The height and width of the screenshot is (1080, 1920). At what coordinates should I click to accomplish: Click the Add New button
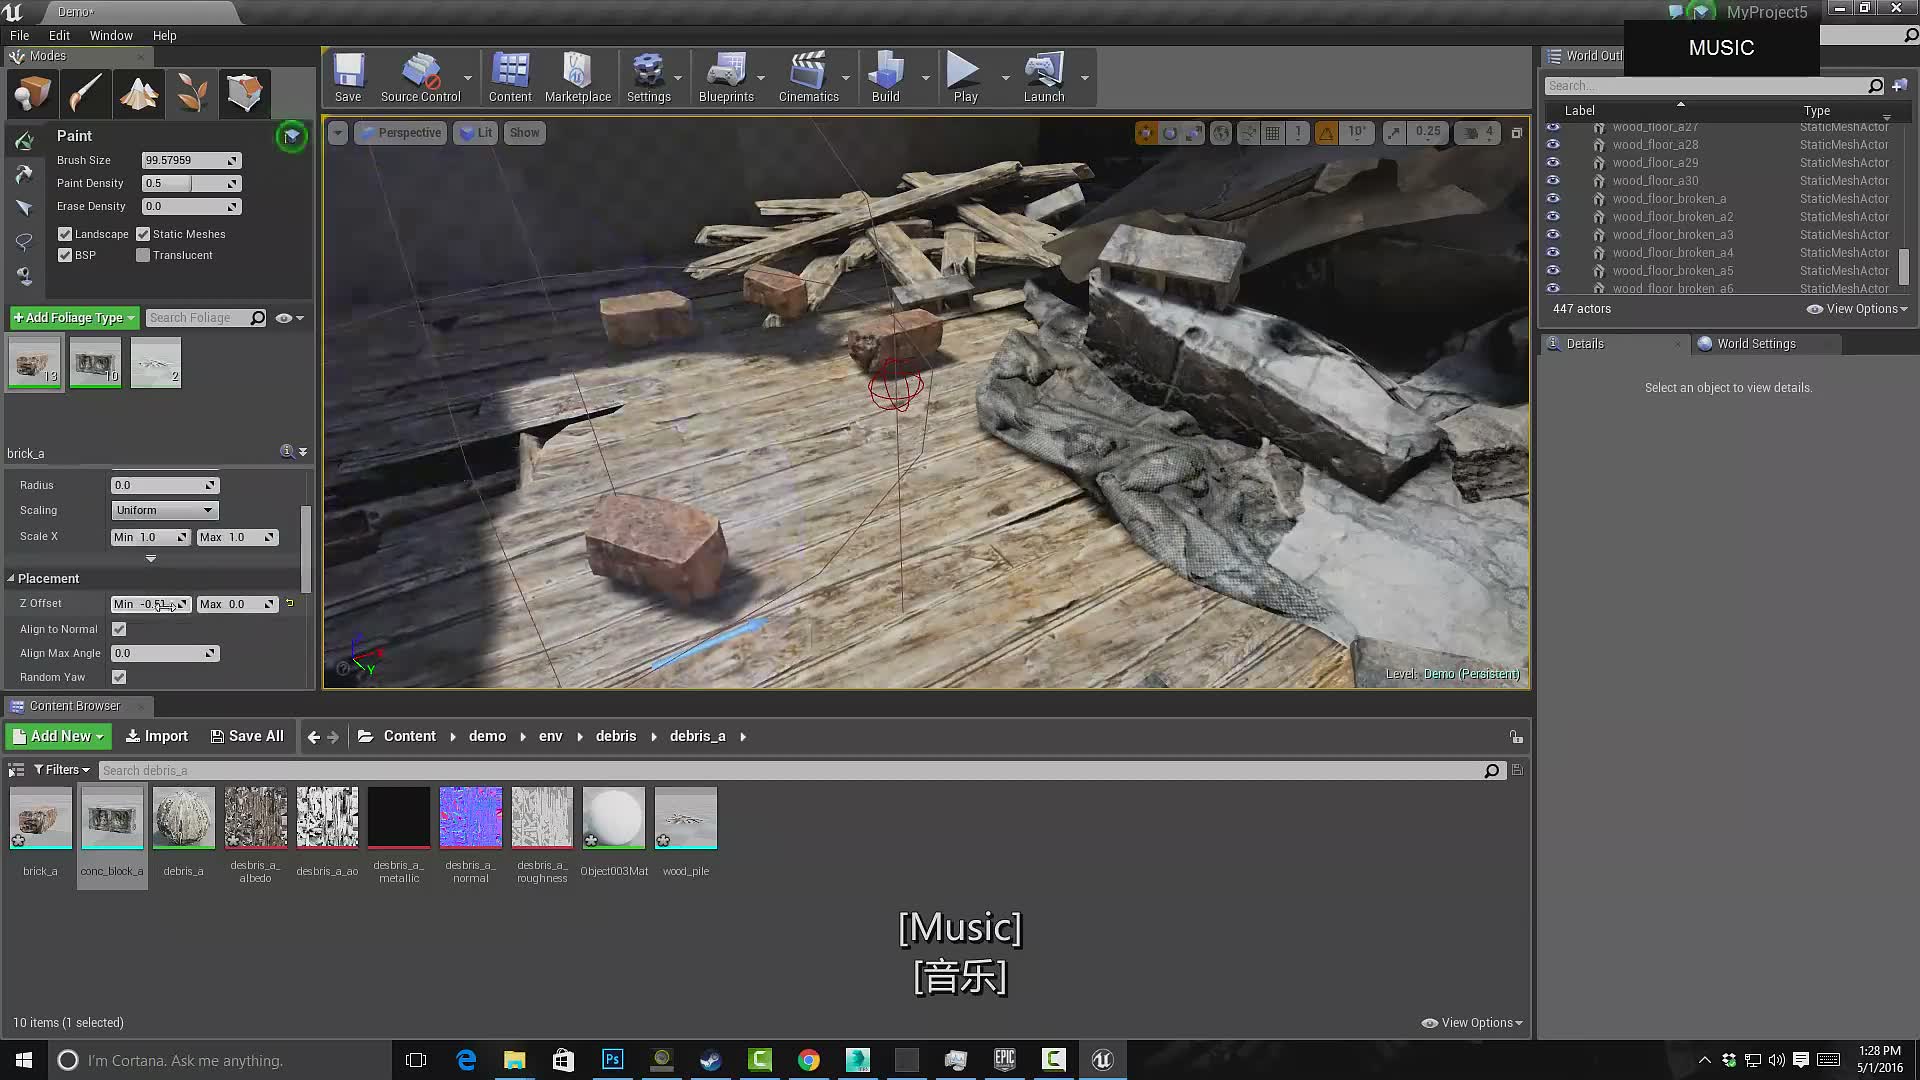point(59,736)
